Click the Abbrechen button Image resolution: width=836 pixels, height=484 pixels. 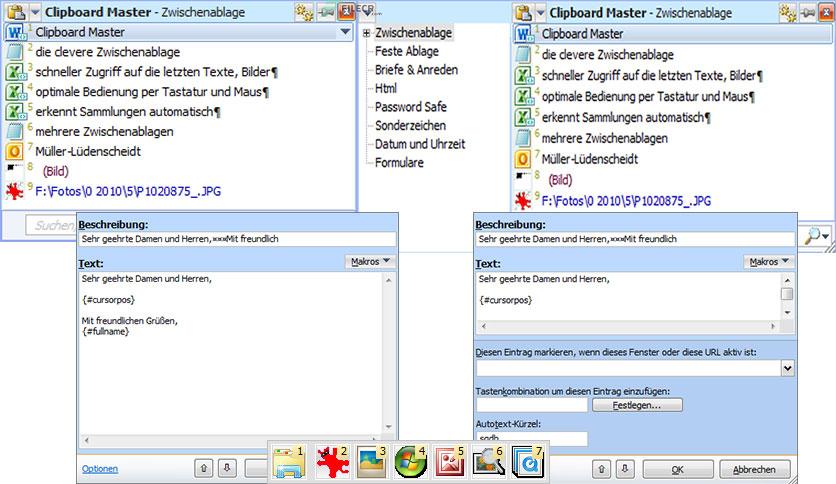pos(754,470)
